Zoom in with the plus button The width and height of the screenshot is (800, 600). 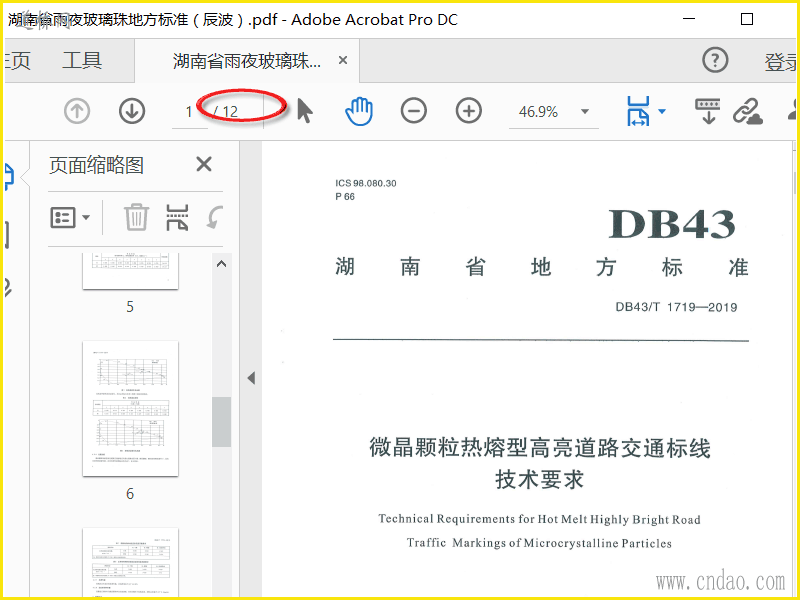[468, 111]
